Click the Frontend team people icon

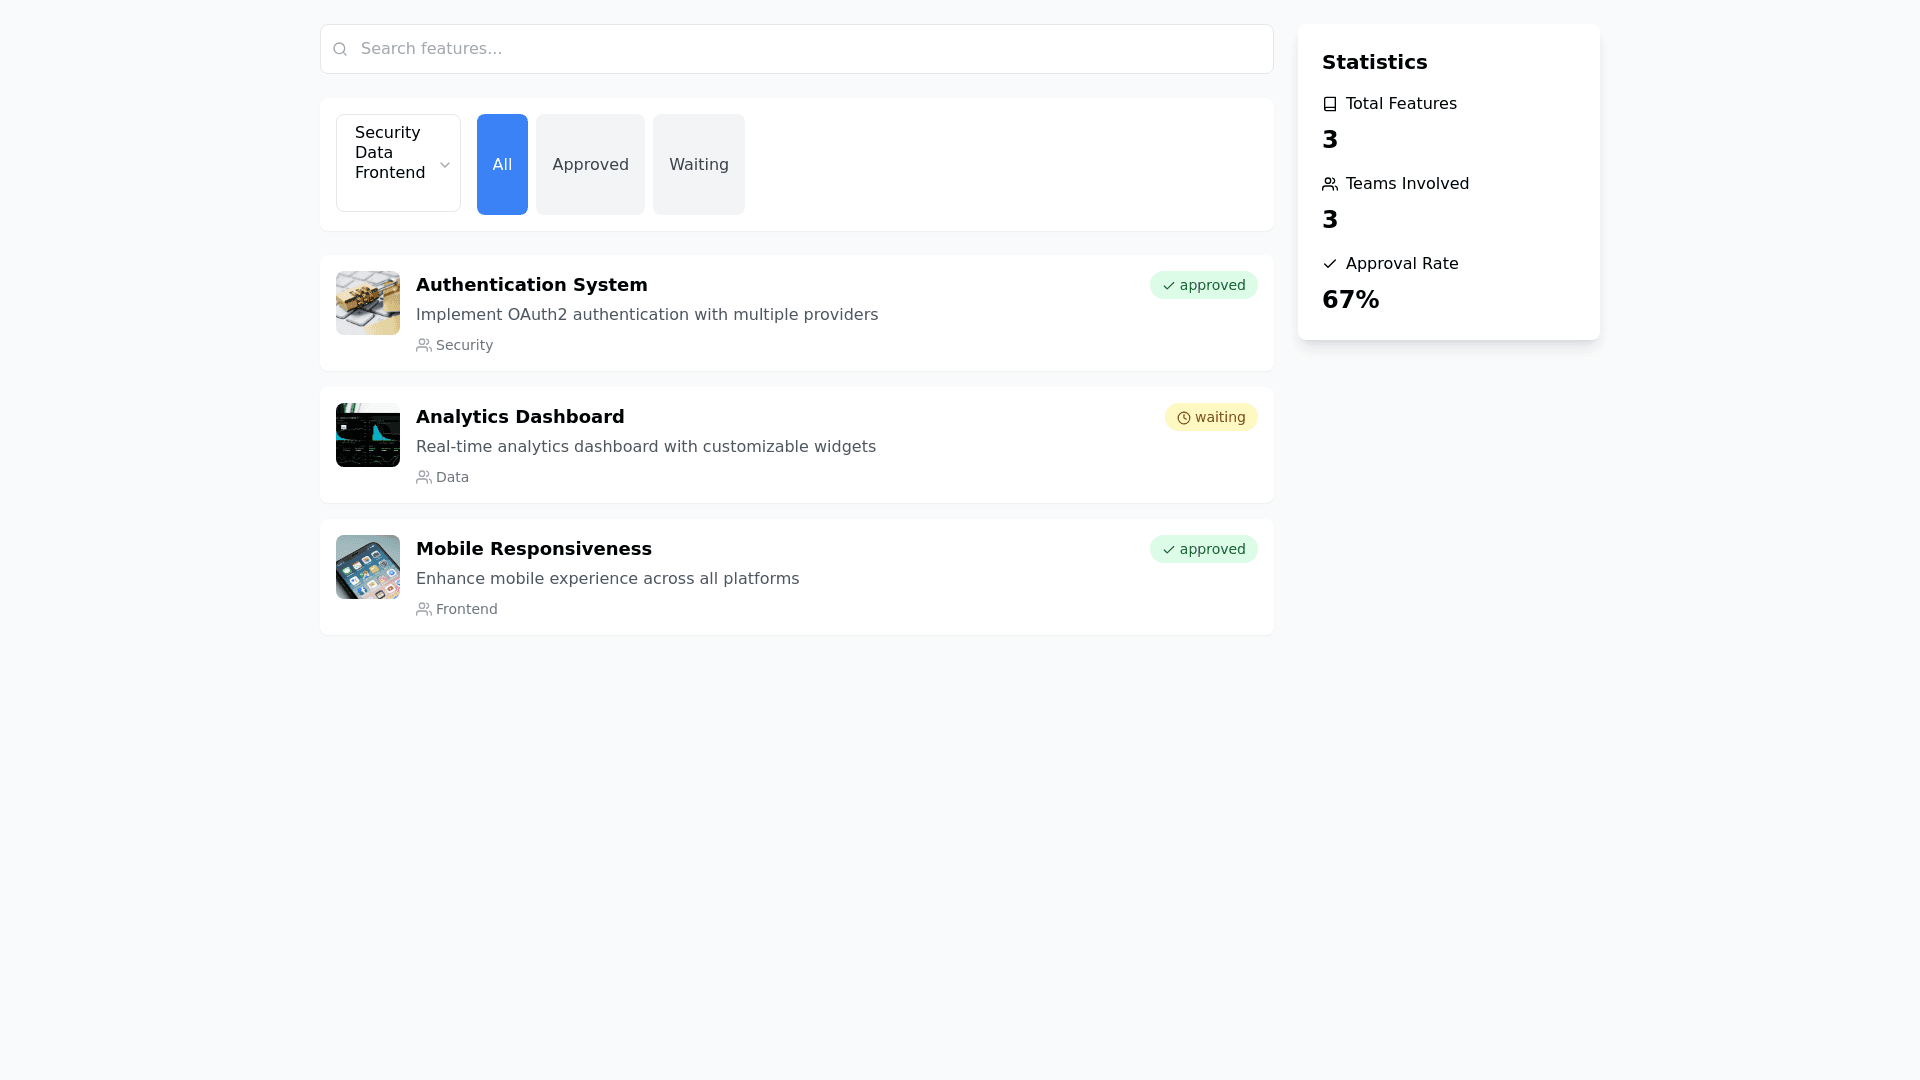coord(424,609)
